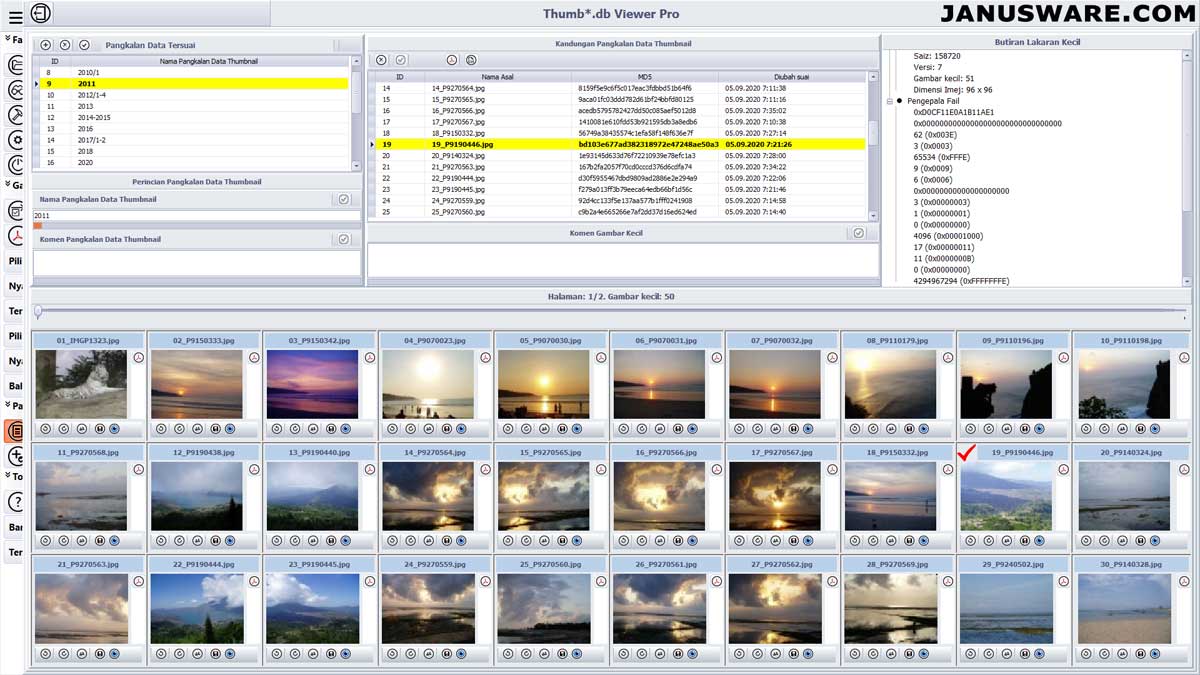Click the help question mark sidebar icon
The height and width of the screenshot is (675, 1200).
tap(16, 502)
